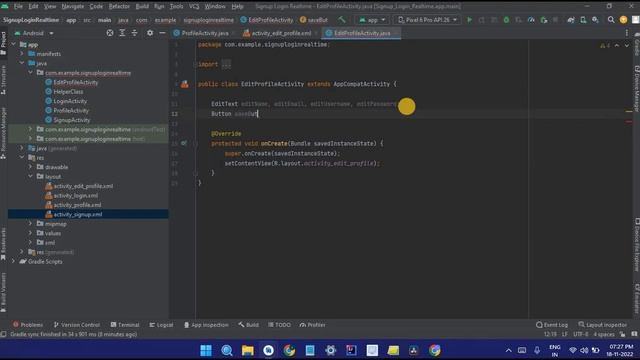
Task: Start debugging with the bug icon
Action: [506, 20]
